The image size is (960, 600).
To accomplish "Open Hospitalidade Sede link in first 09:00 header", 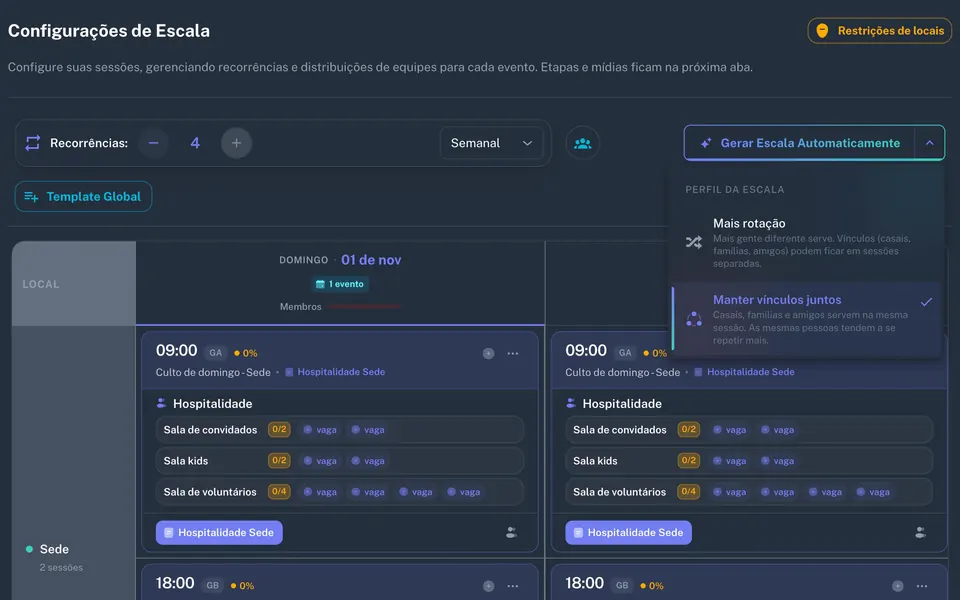I will tap(335, 372).
